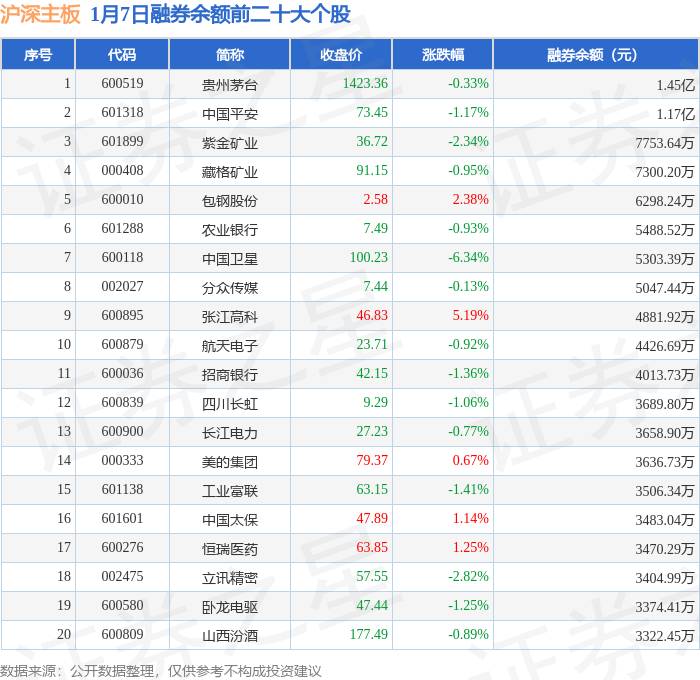Select stock name 农业银行
Viewport: 700px width, 680px height.
pyautogui.click(x=229, y=229)
